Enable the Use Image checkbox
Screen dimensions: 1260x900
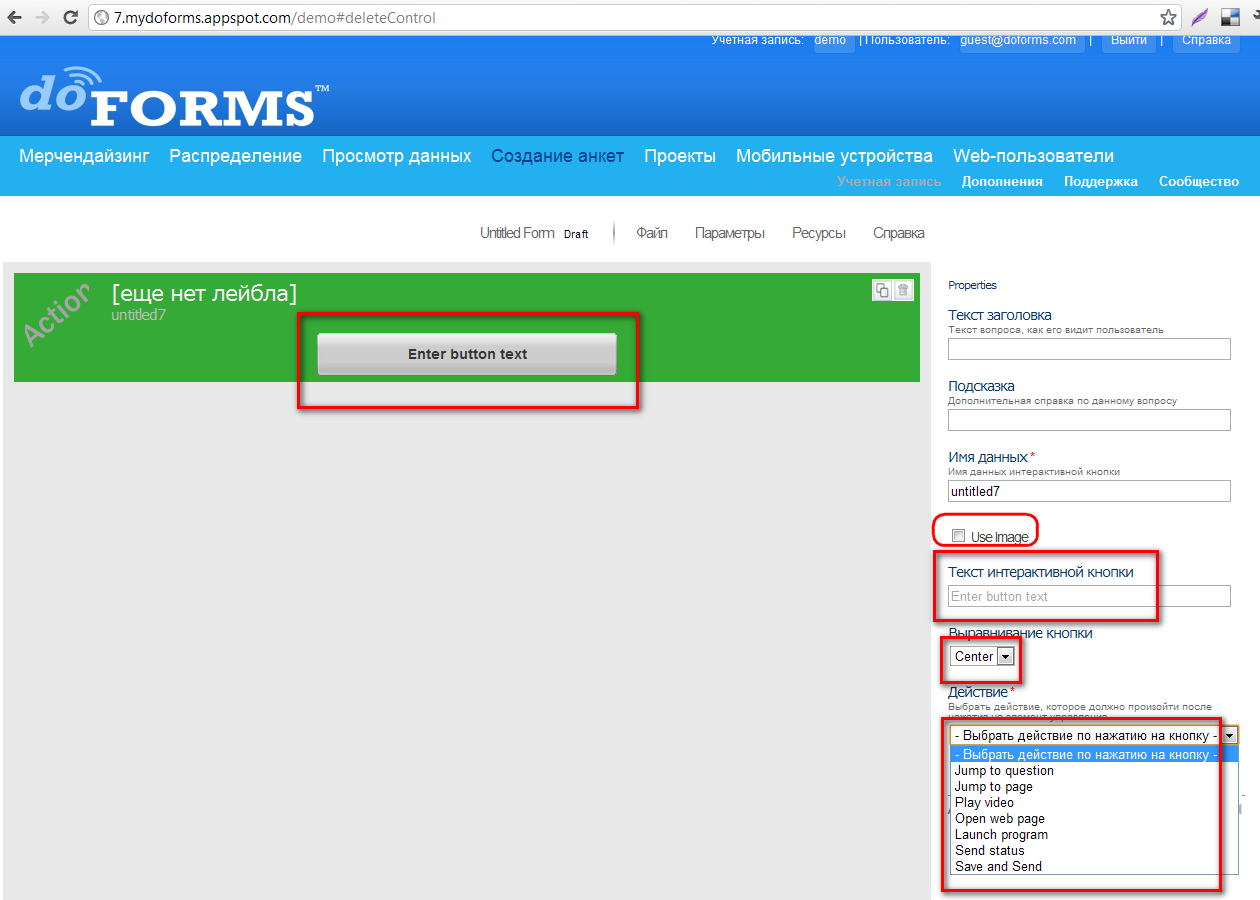pos(959,536)
